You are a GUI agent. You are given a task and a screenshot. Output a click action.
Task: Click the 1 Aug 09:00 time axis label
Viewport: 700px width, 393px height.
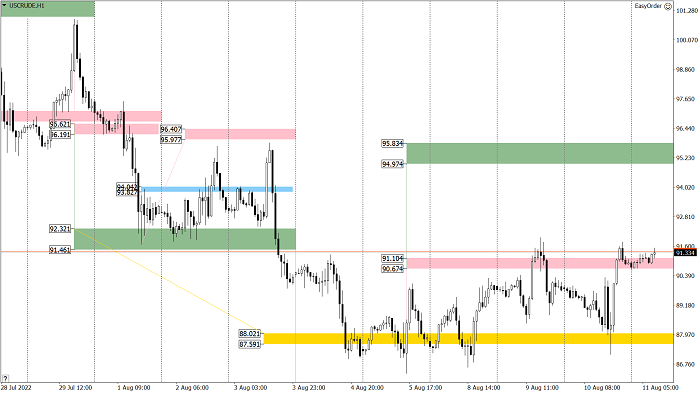tap(133, 388)
